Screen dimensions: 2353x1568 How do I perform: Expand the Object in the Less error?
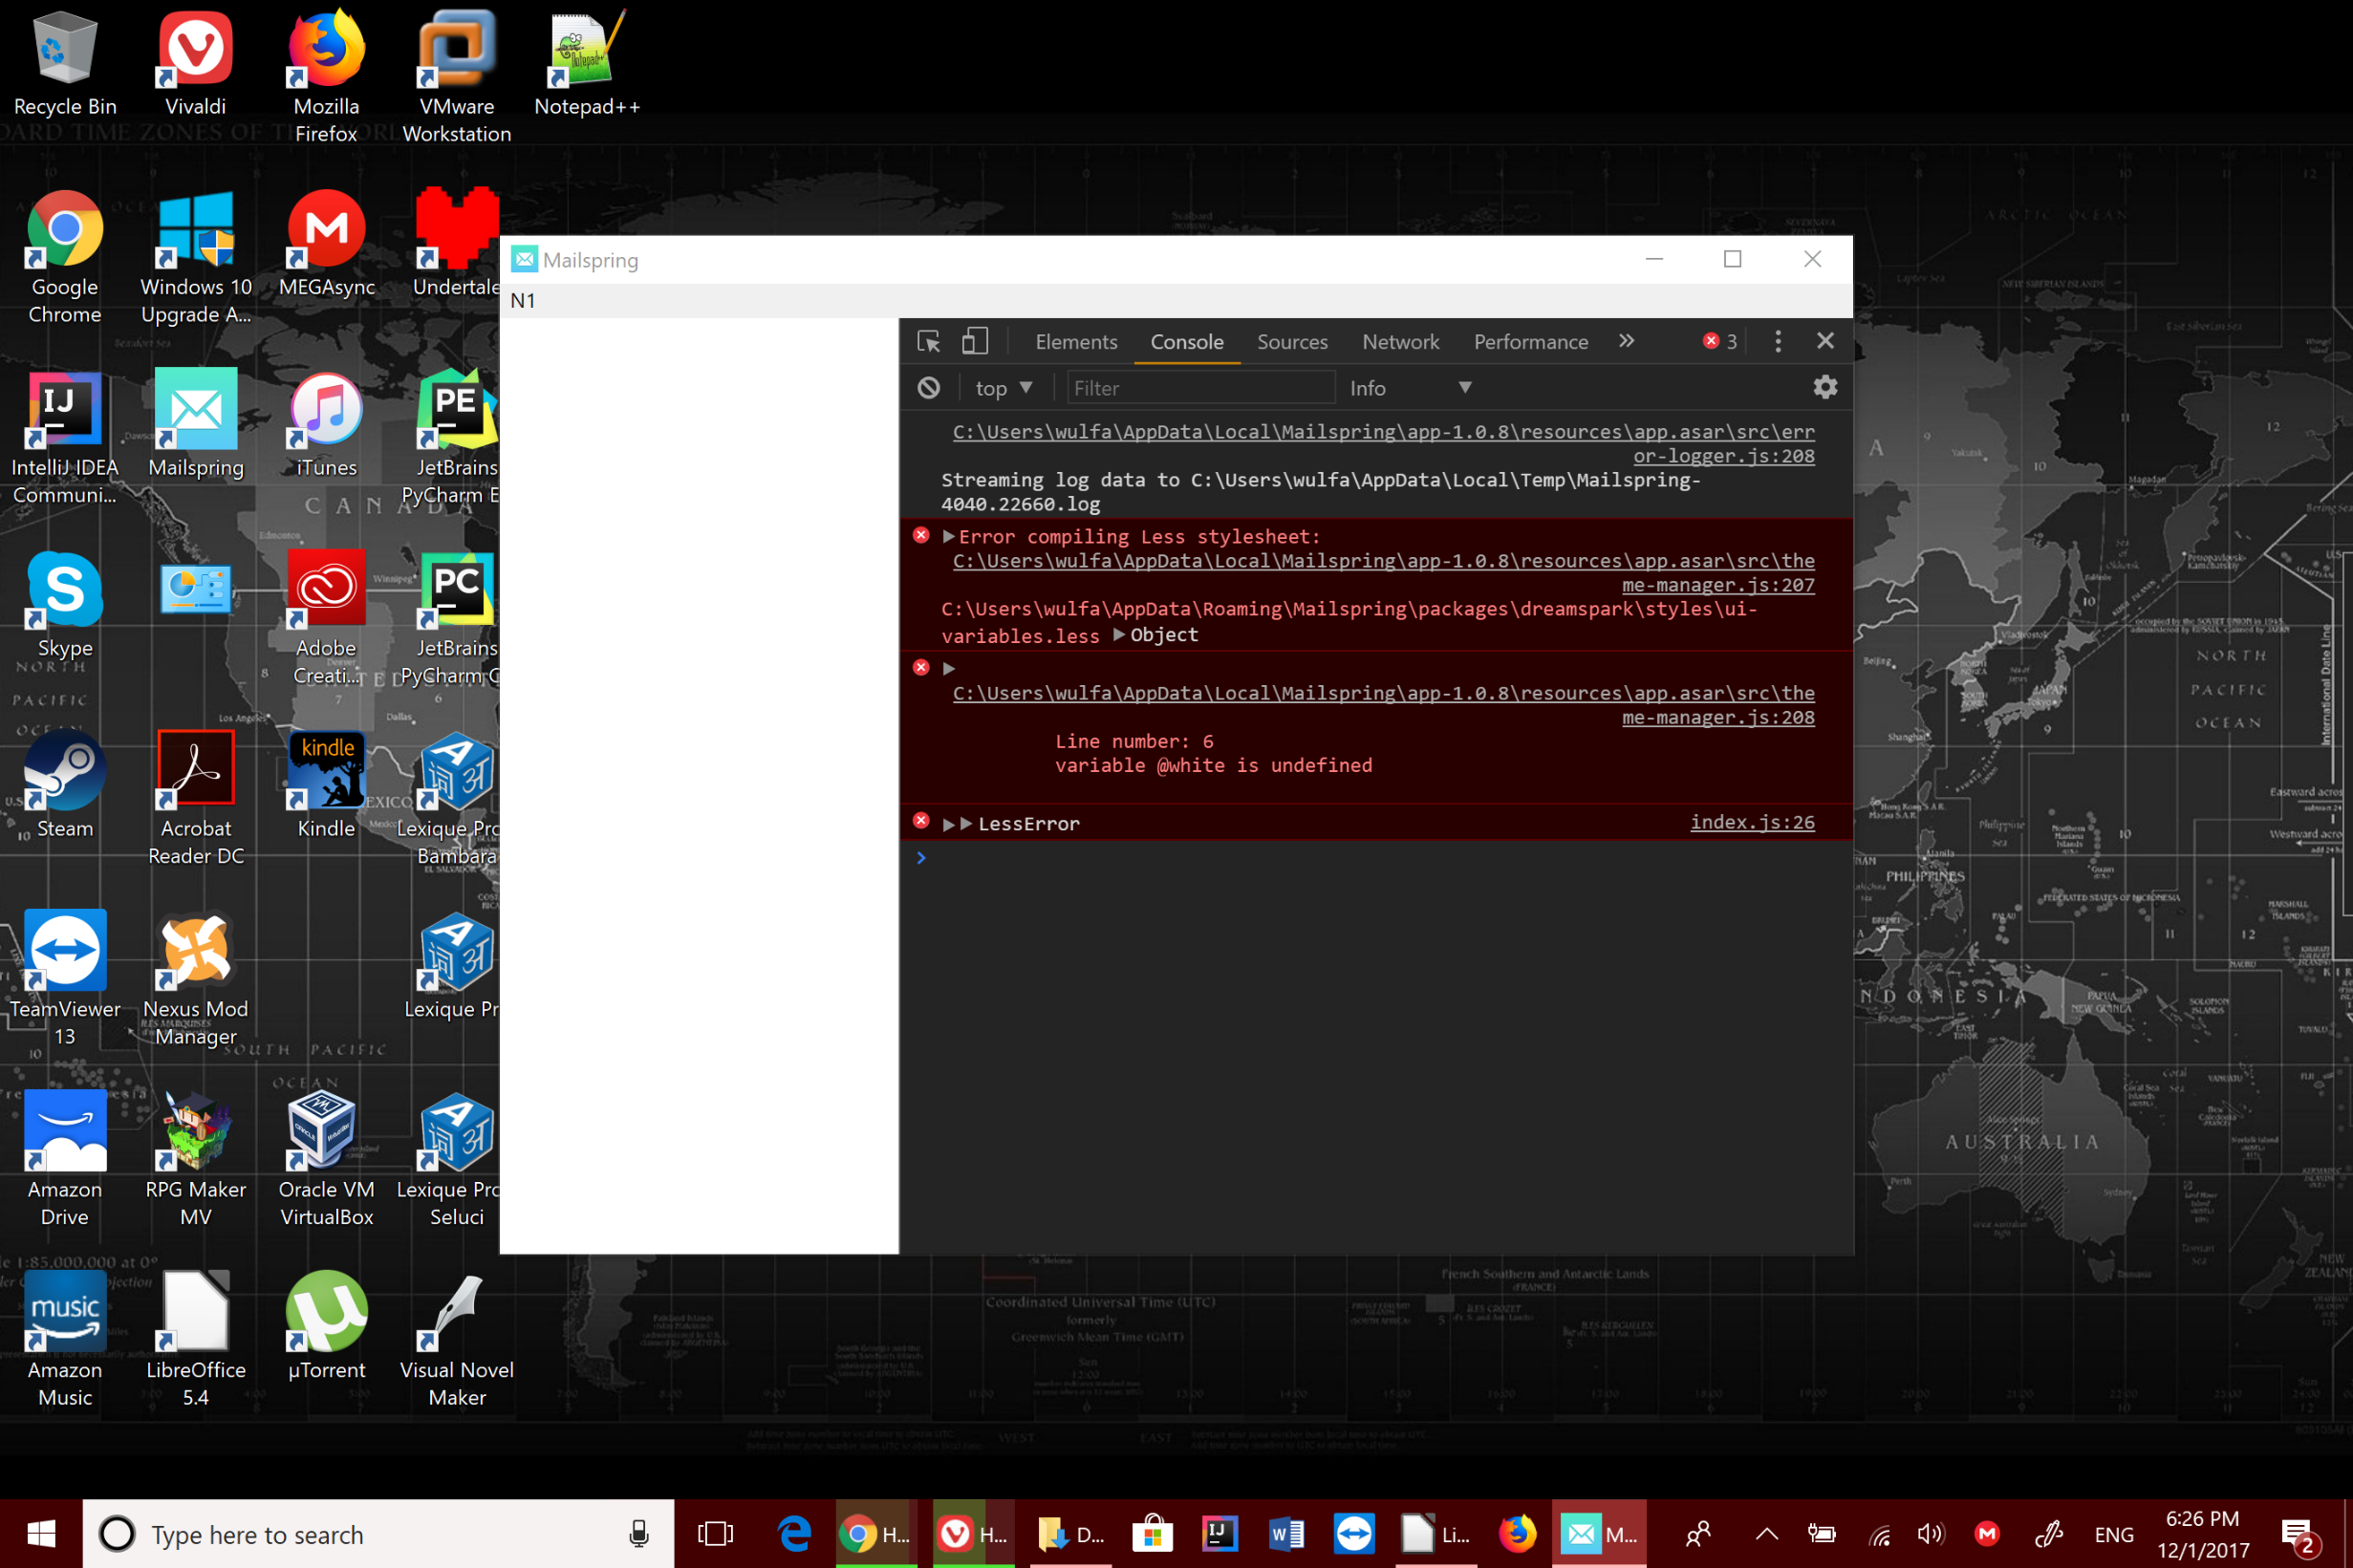tap(1119, 634)
